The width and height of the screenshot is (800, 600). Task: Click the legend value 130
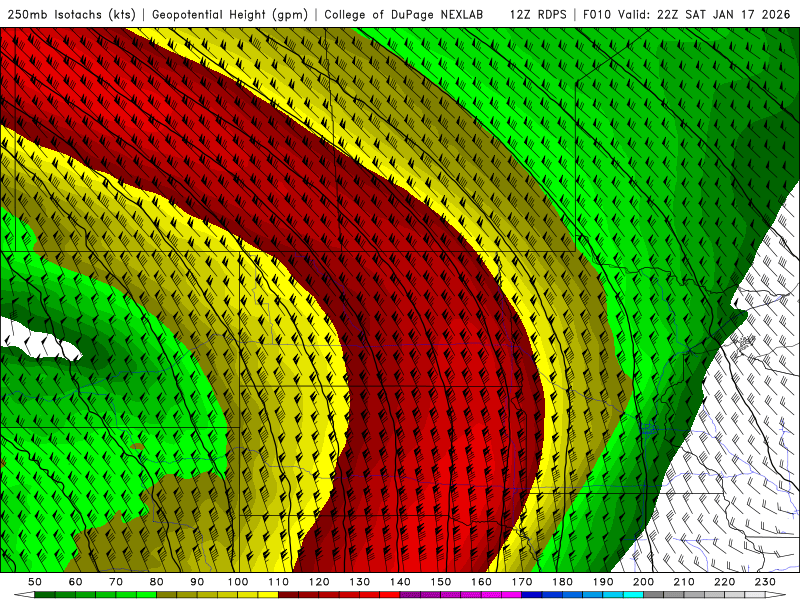(x=359, y=582)
